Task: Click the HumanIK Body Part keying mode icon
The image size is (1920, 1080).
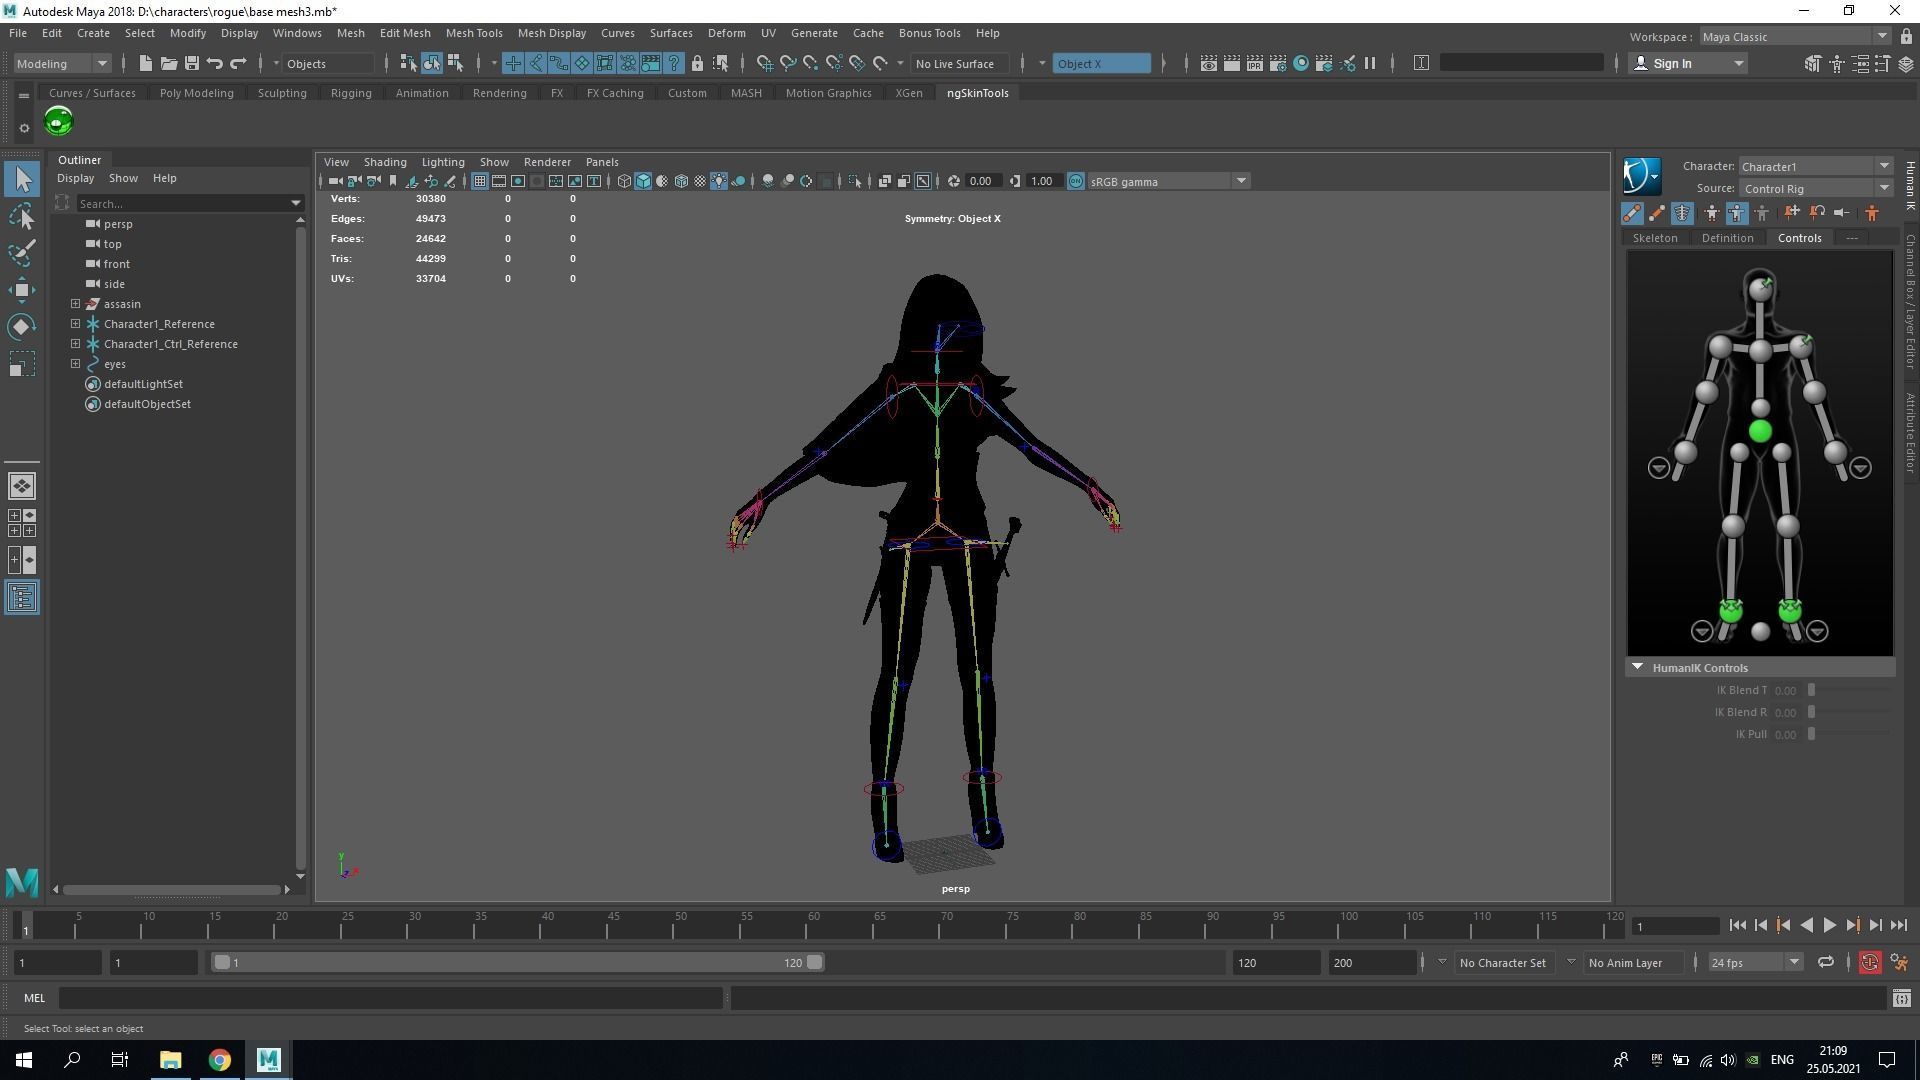Action: [1737, 213]
